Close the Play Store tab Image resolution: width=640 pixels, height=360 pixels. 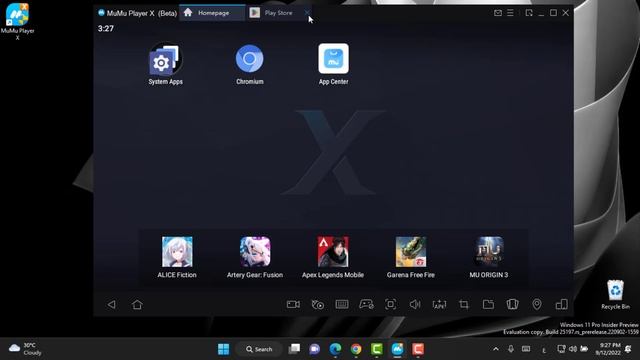pos(307,13)
